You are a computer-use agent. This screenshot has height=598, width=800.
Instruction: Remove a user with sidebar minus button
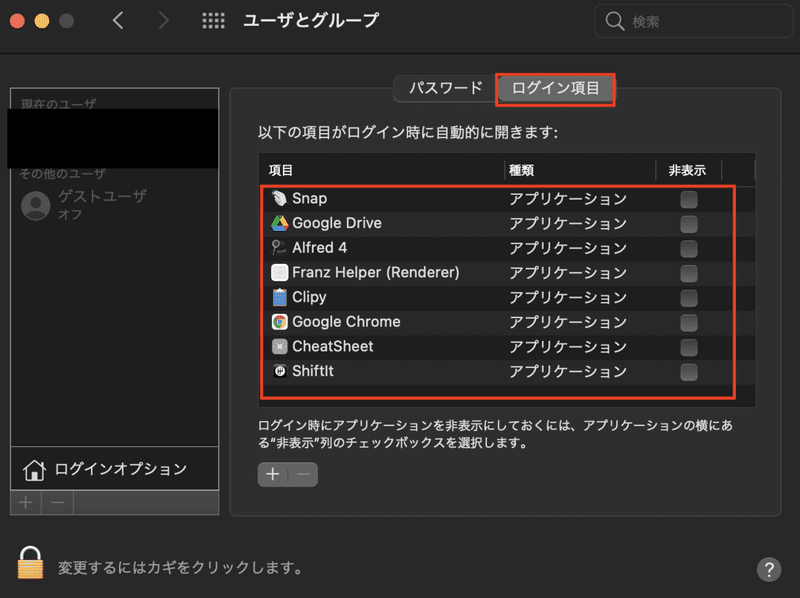coord(58,503)
